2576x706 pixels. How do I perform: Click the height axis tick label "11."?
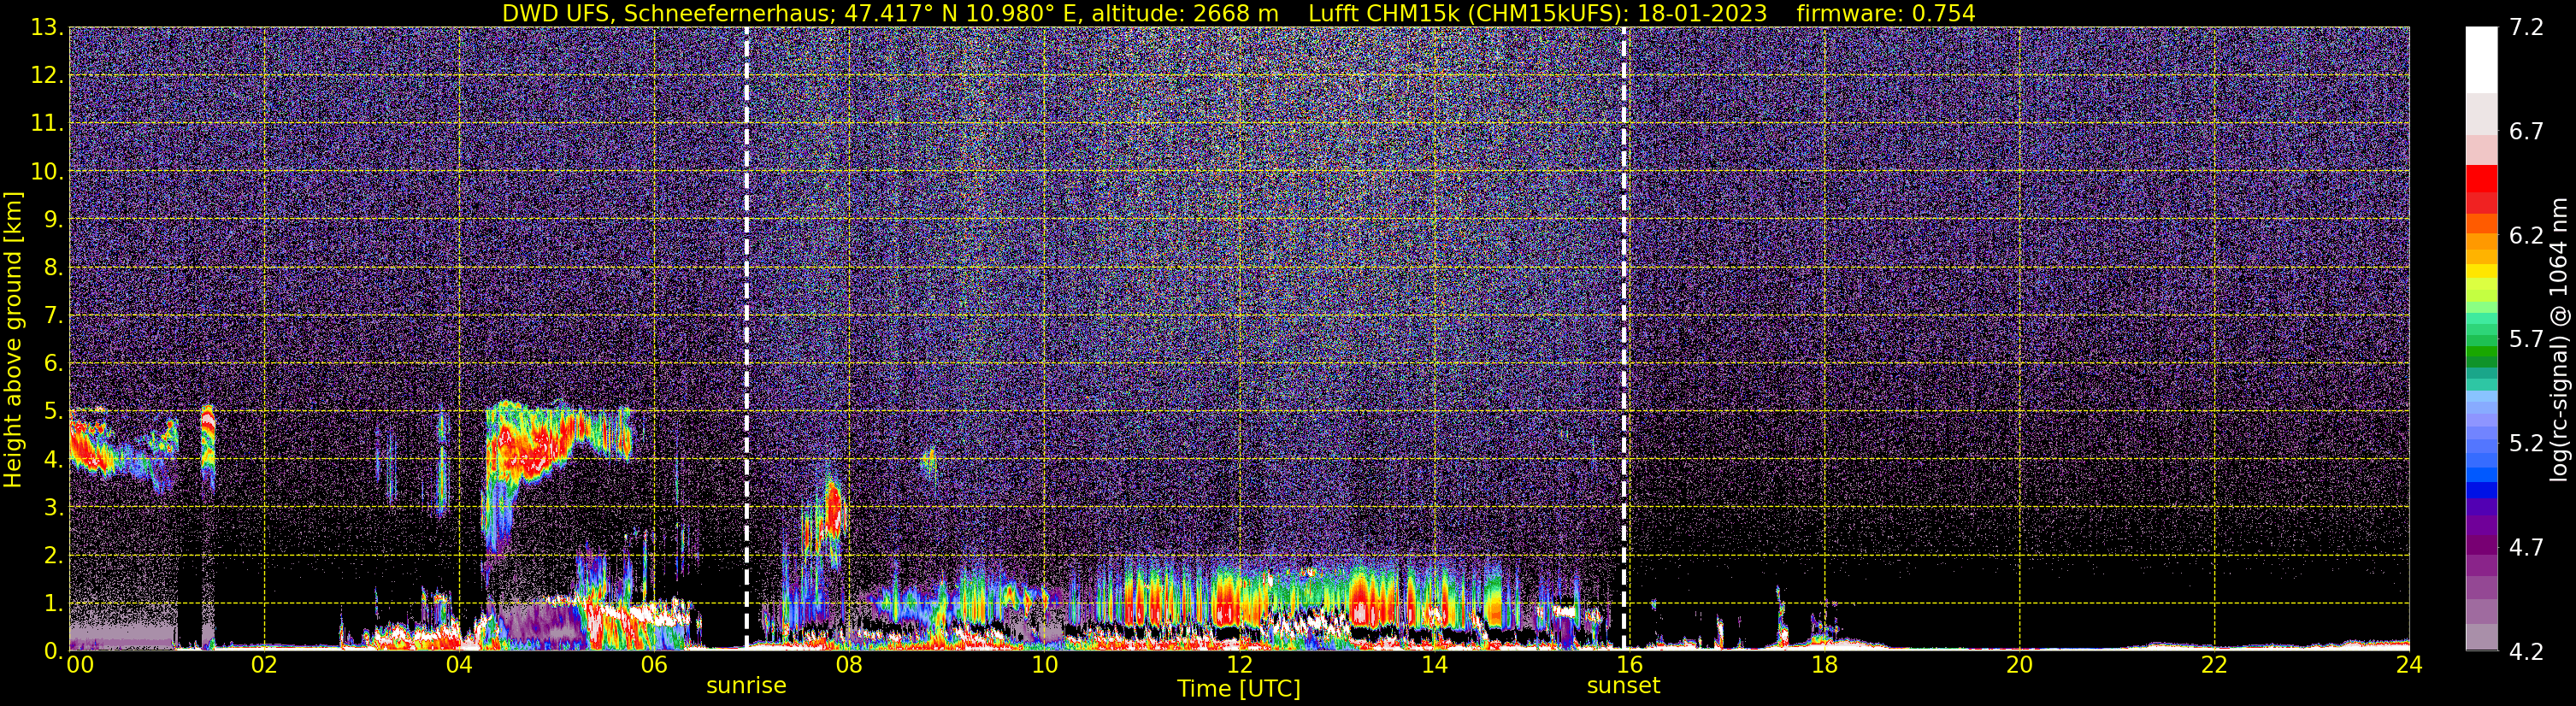click(47, 123)
